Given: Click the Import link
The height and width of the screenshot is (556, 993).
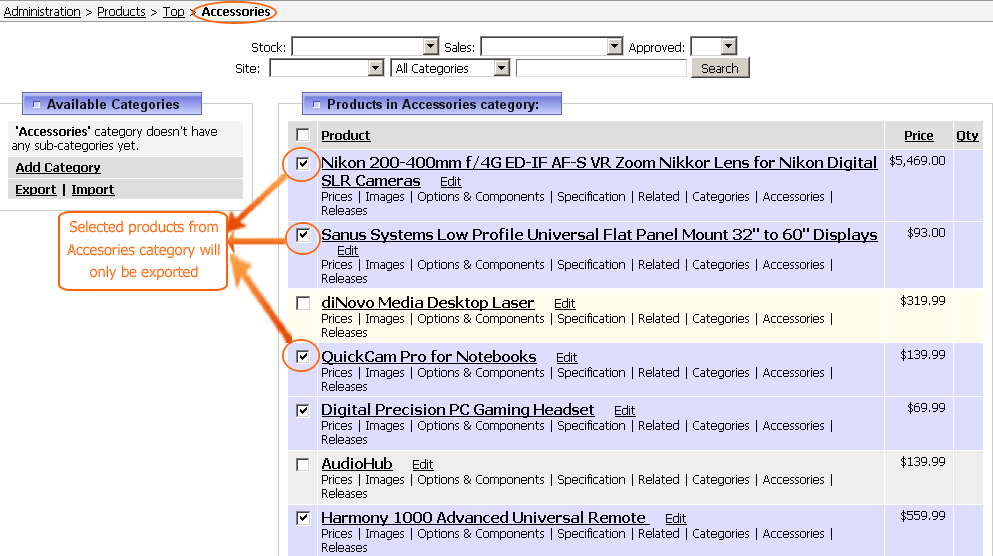Looking at the screenshot, I should point(92,189).
